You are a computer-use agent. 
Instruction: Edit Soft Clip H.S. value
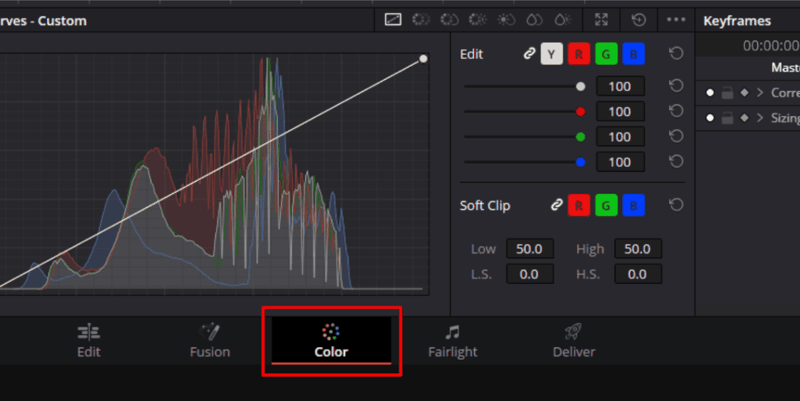(x=638, y=274)
